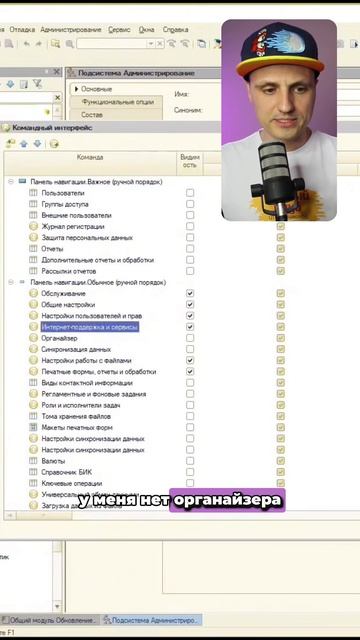Move command up with blue up arrow
This screenshot has width=360, height=640.
24,144
